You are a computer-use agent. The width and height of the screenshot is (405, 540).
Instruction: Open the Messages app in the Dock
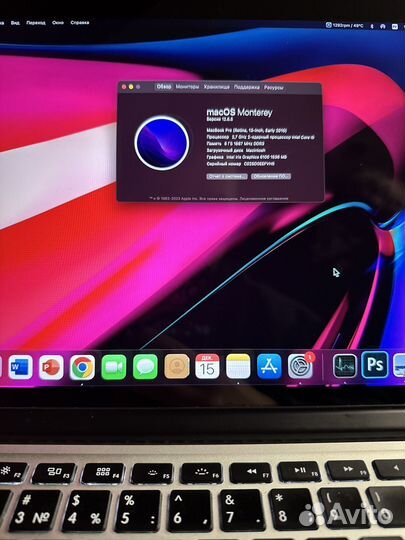(145, 367)
